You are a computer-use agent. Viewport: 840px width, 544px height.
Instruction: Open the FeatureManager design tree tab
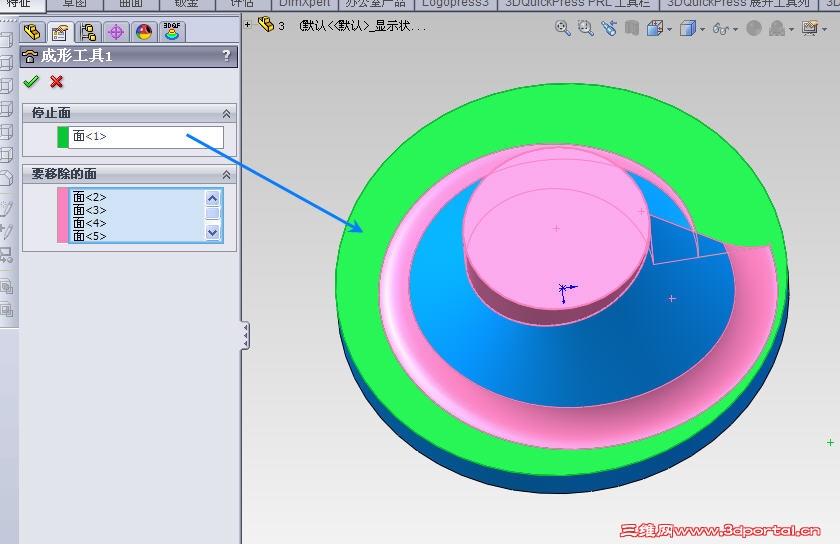click(x=32, y=32)
